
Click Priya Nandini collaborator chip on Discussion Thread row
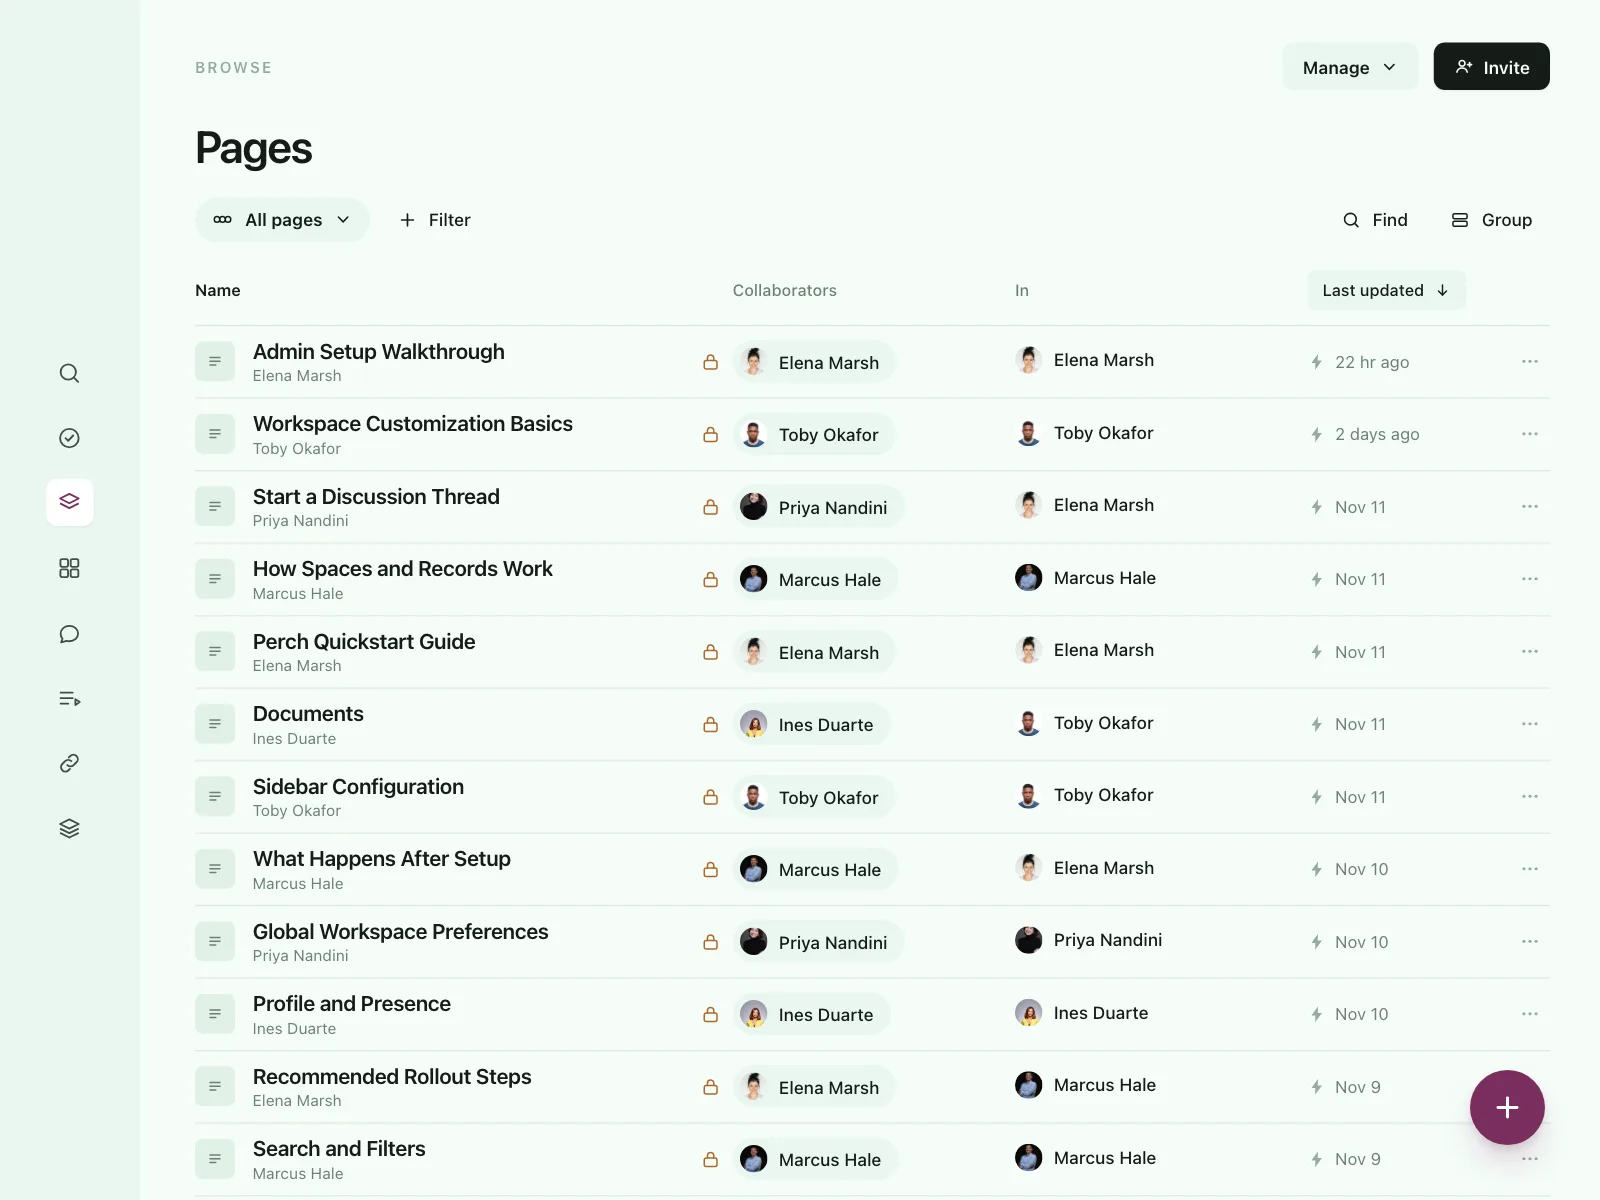(x=818, y=507)
